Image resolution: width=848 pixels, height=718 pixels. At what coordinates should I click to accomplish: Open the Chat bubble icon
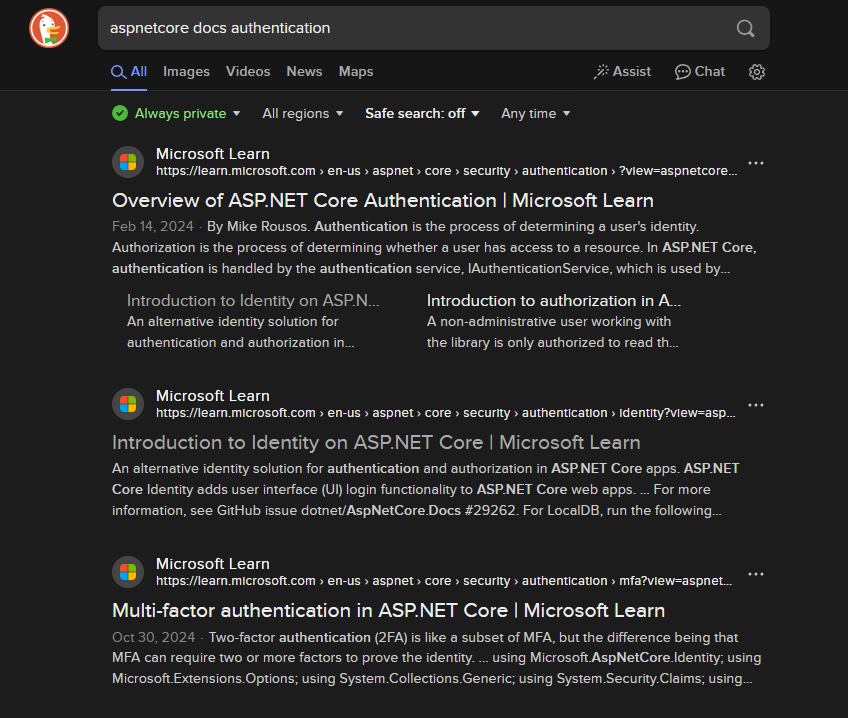point(700,72)
